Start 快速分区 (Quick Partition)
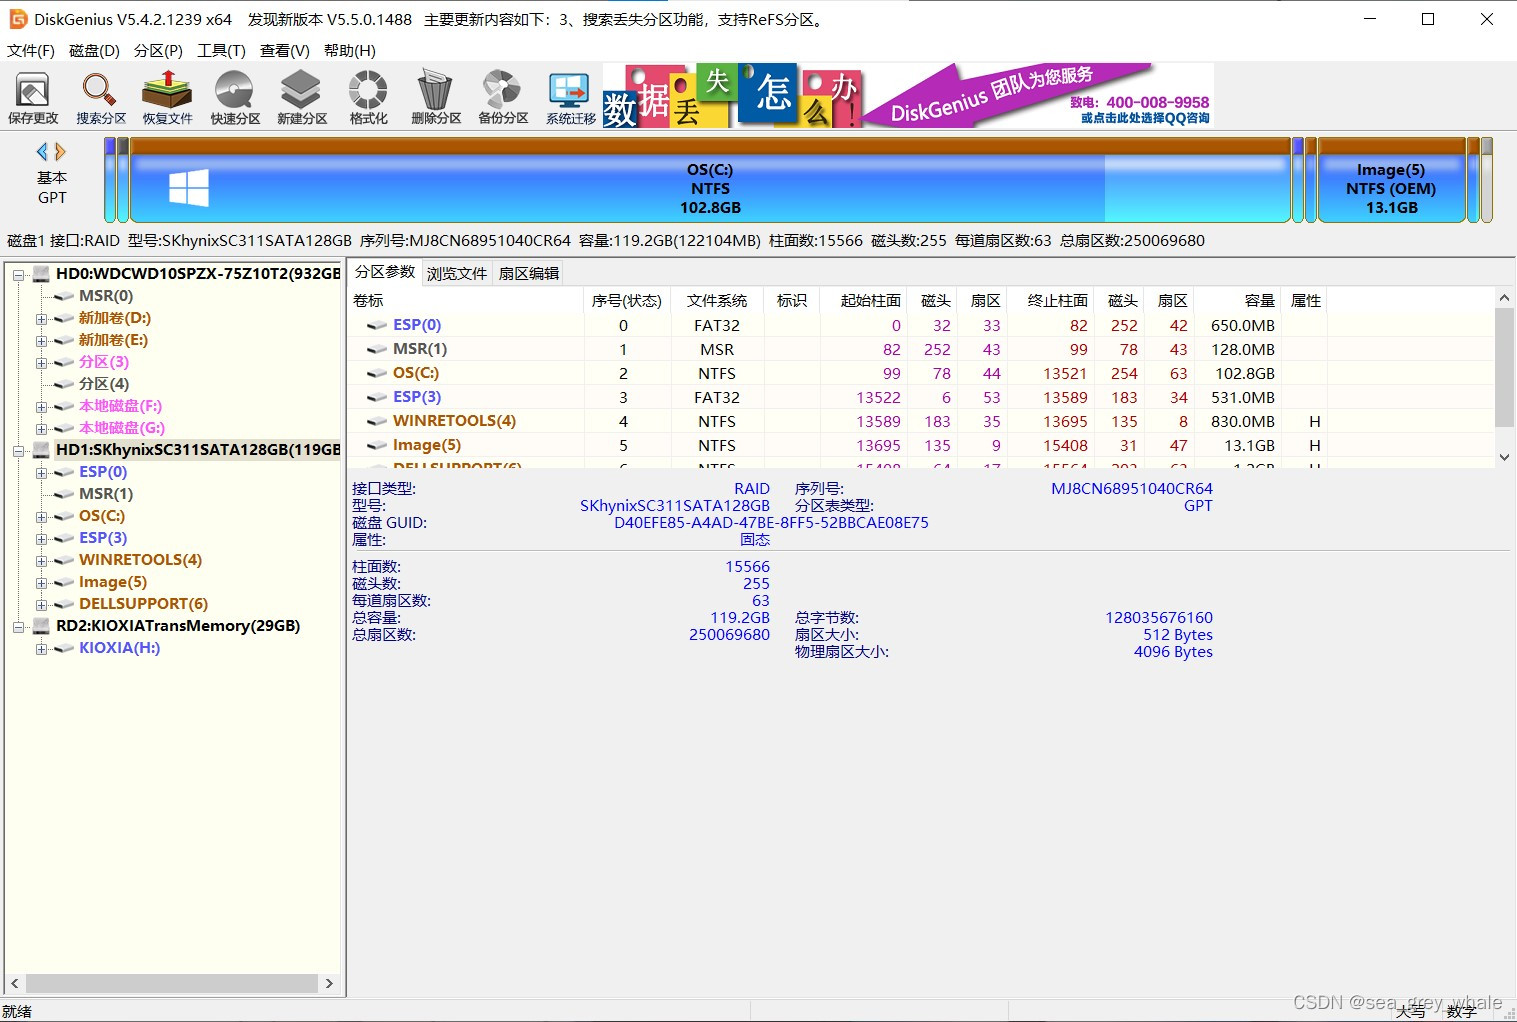 (235, 98)
